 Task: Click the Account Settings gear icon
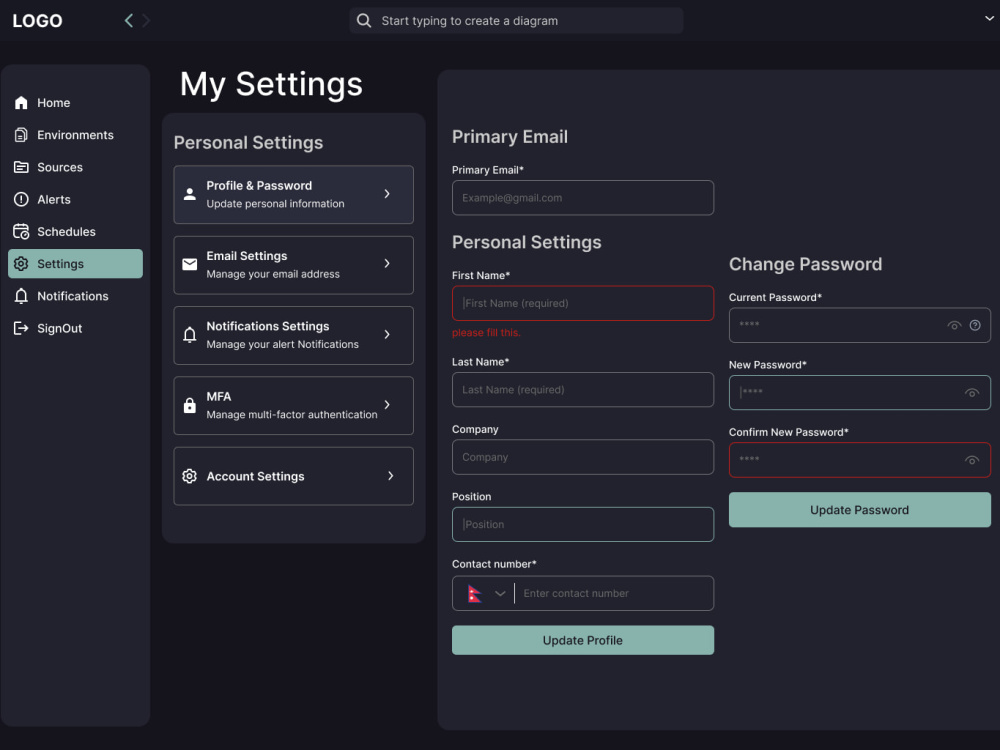click(x=189, y=476)
